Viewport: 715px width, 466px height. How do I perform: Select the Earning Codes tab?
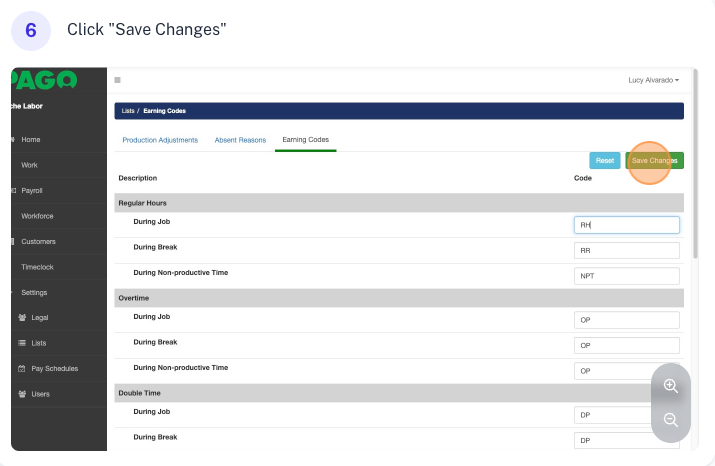[x=305, y=140]
